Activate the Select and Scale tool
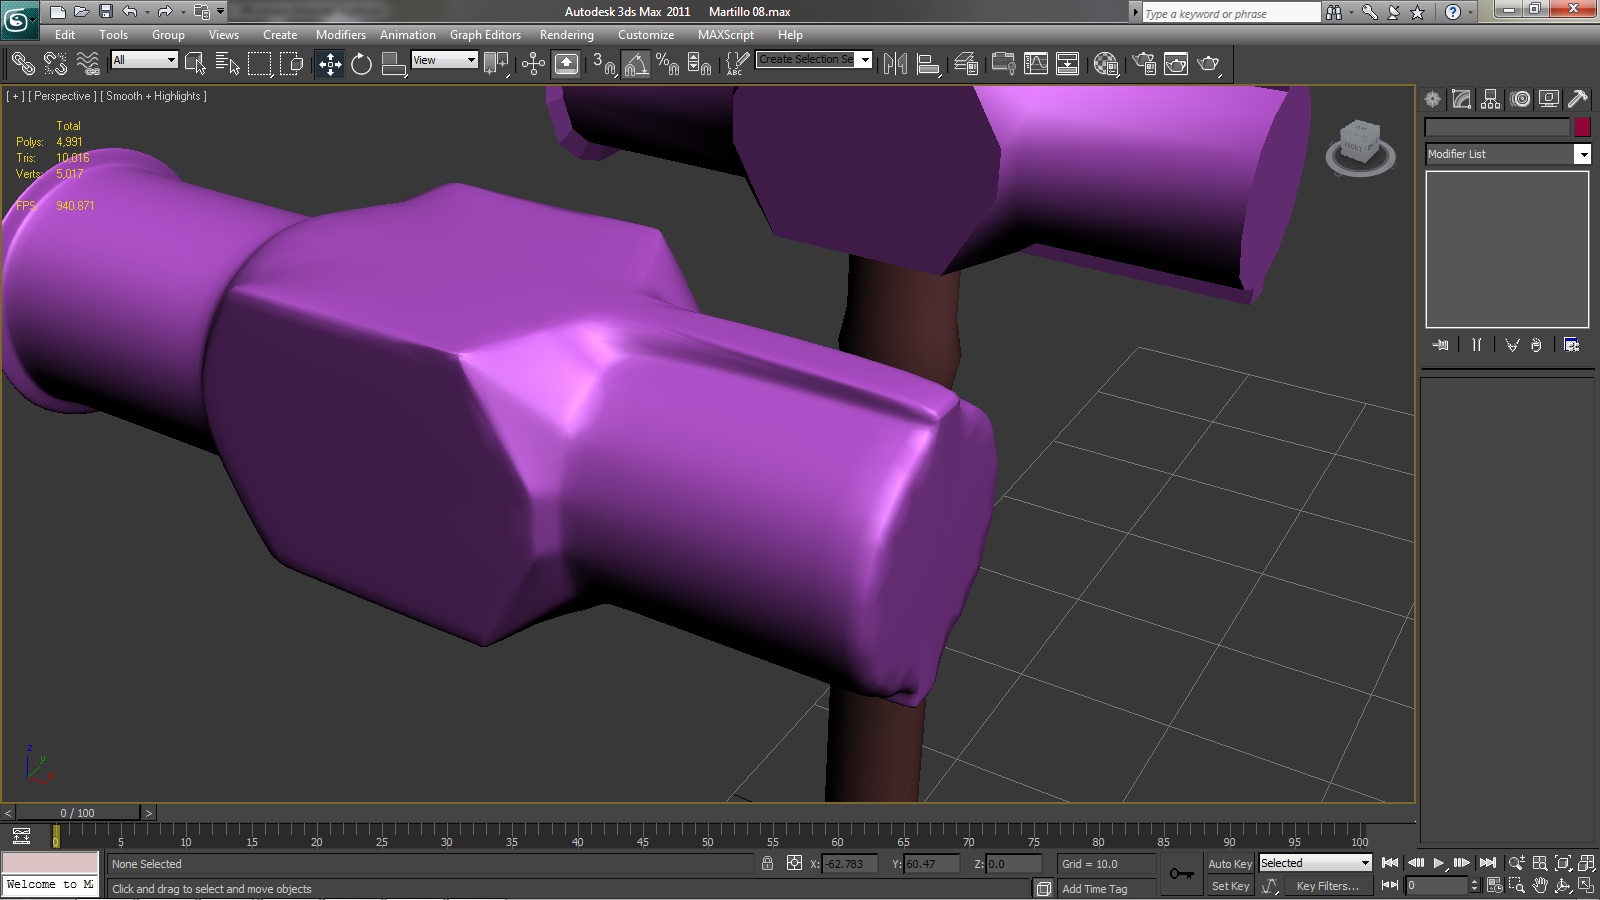The height and width of the screenshot is (900, 1600). [x=394, y=64]
